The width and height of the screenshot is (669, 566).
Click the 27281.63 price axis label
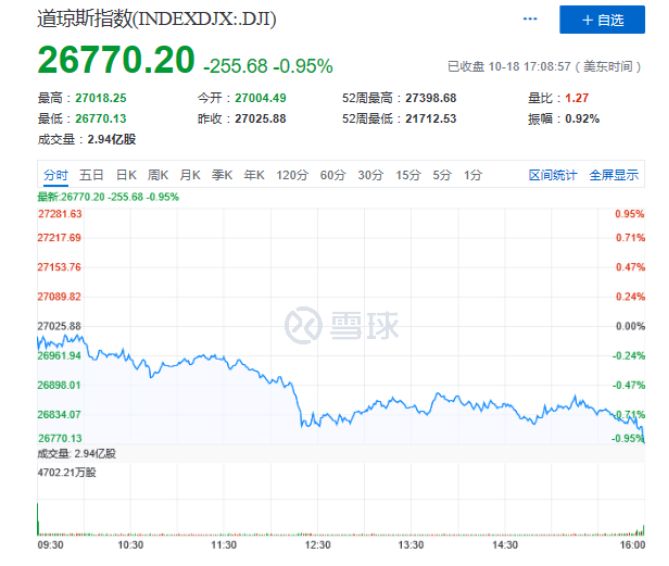coord(60,214)
